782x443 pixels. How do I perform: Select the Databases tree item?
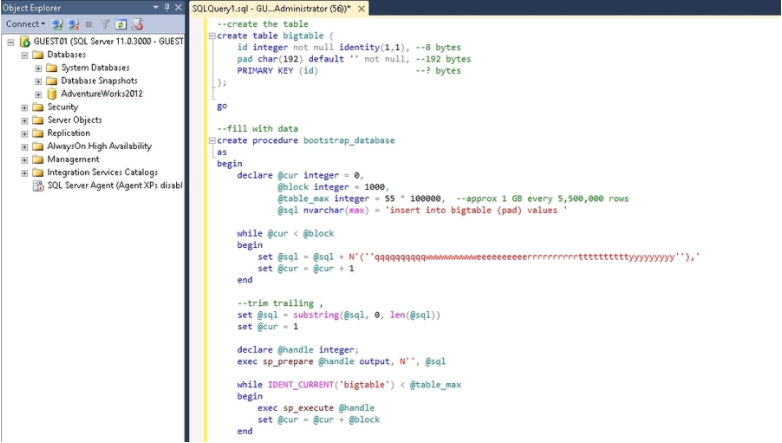pos(66,54)
